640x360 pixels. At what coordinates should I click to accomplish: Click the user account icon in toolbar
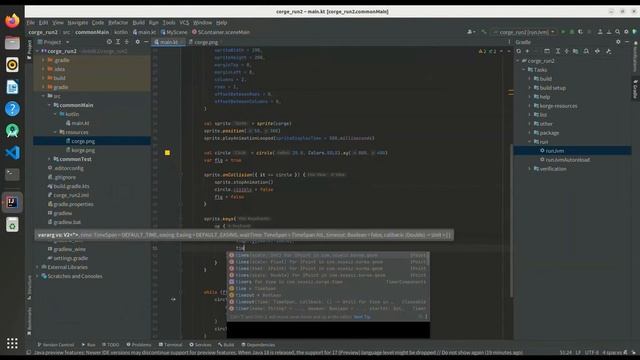(x=470, y=32)
